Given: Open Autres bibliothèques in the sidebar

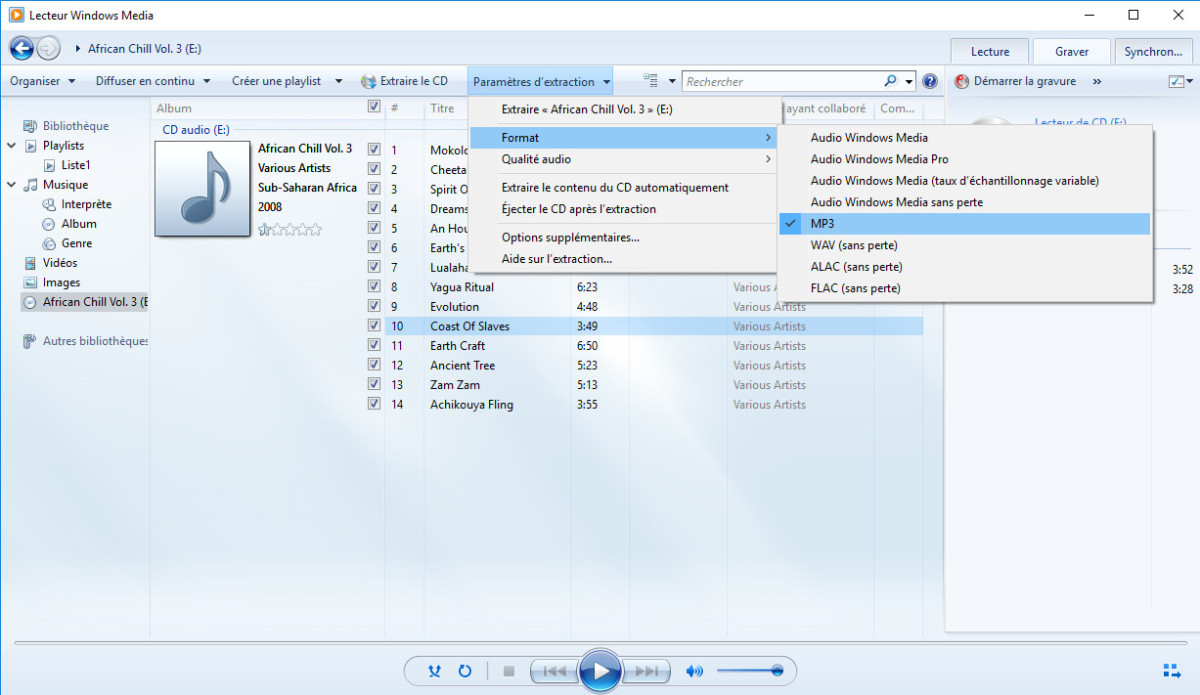Looking at the screenshot, I should point(85,341).
